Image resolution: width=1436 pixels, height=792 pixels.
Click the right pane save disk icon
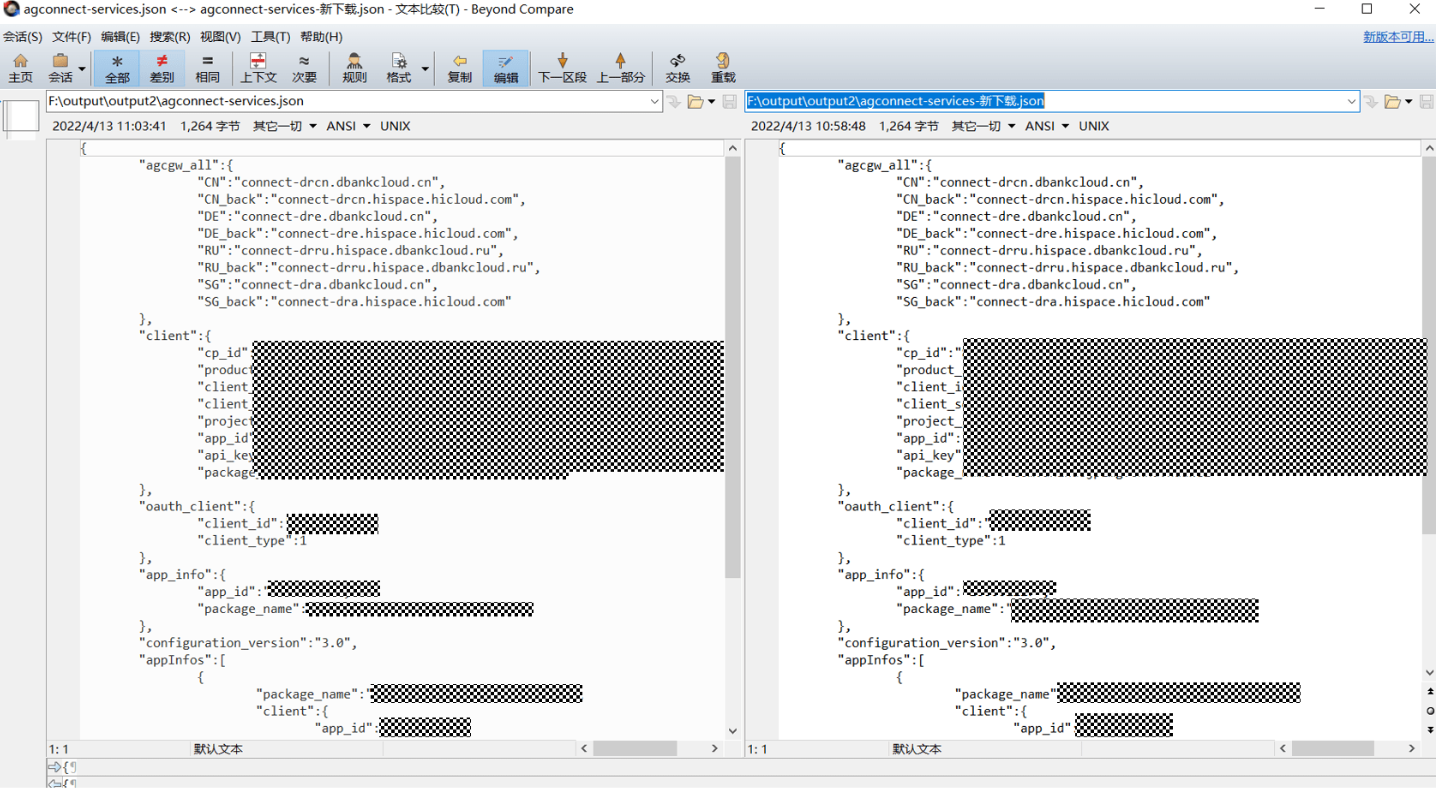point(1427,101)
